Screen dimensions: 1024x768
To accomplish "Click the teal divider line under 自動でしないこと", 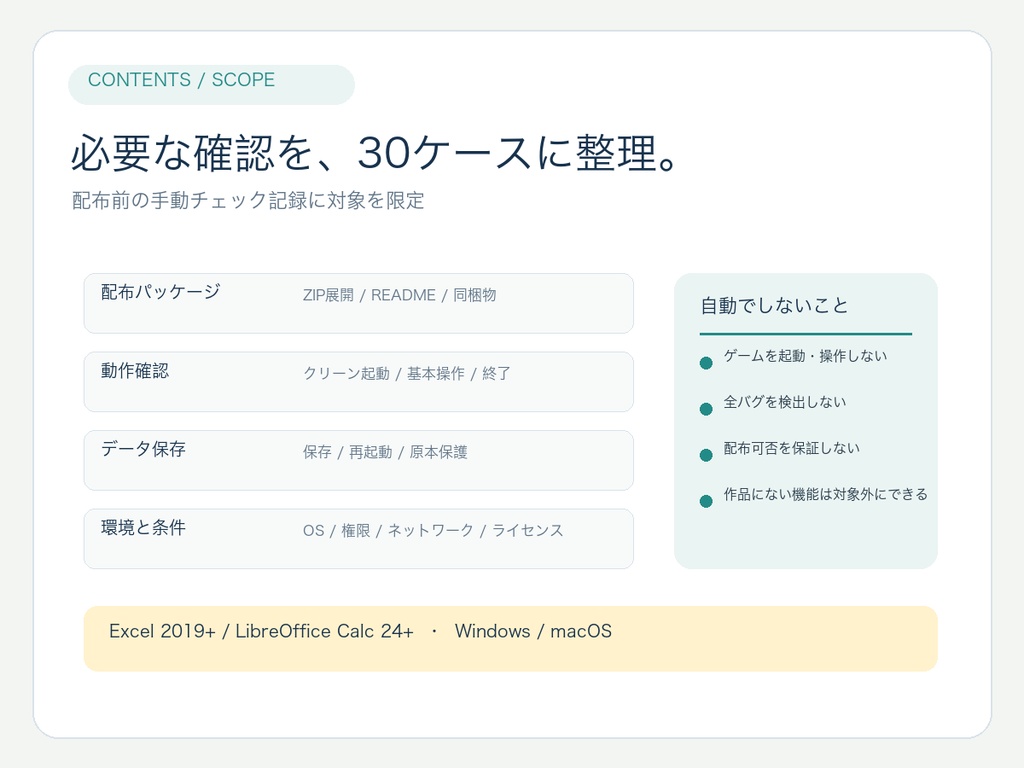I will (x=806, y=334).
